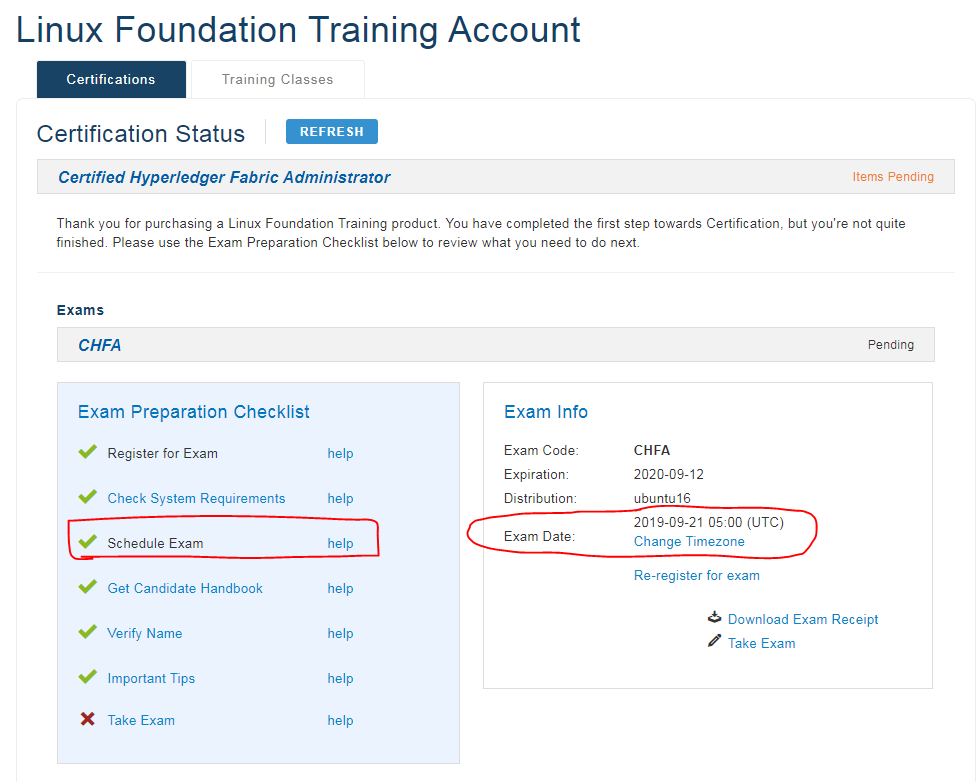Viewport: 976px width, 782px height.
Task: Select the exam date 2019-09-21 05:00 (UTC)
Action: click(x=709, y=522)
